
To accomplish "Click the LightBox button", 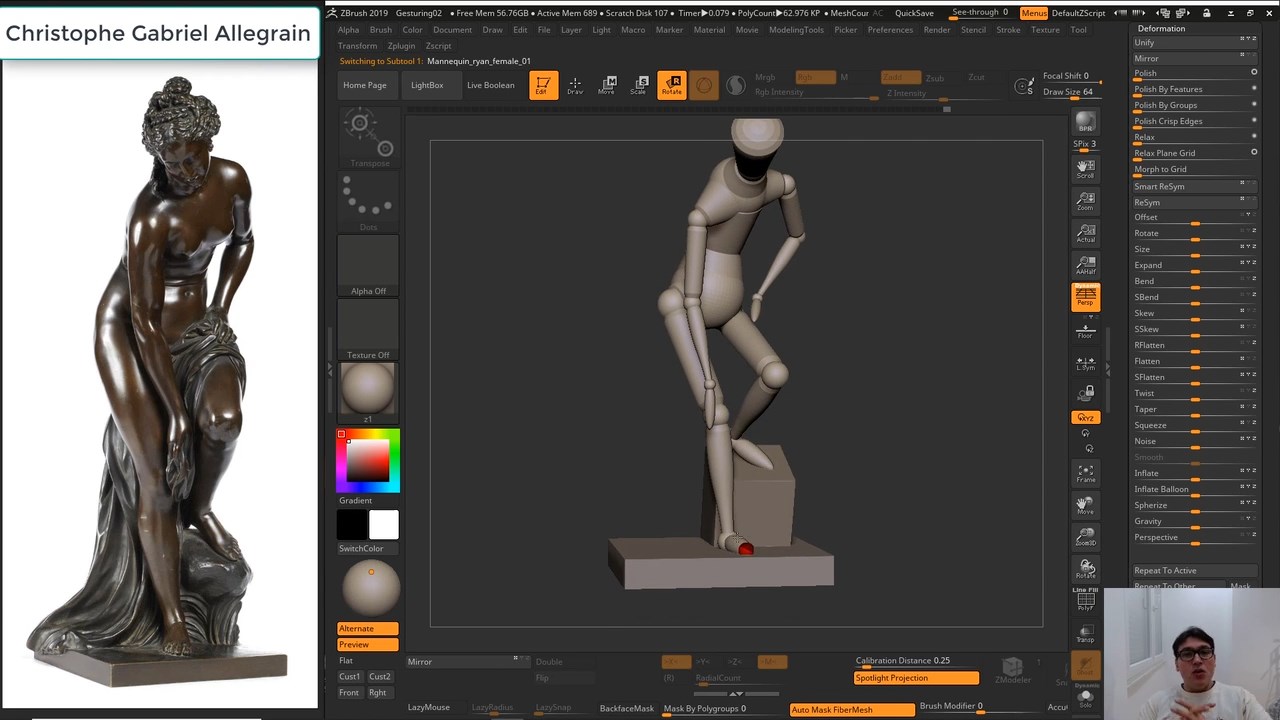I will pyautogui.click(x=427, y=85).
